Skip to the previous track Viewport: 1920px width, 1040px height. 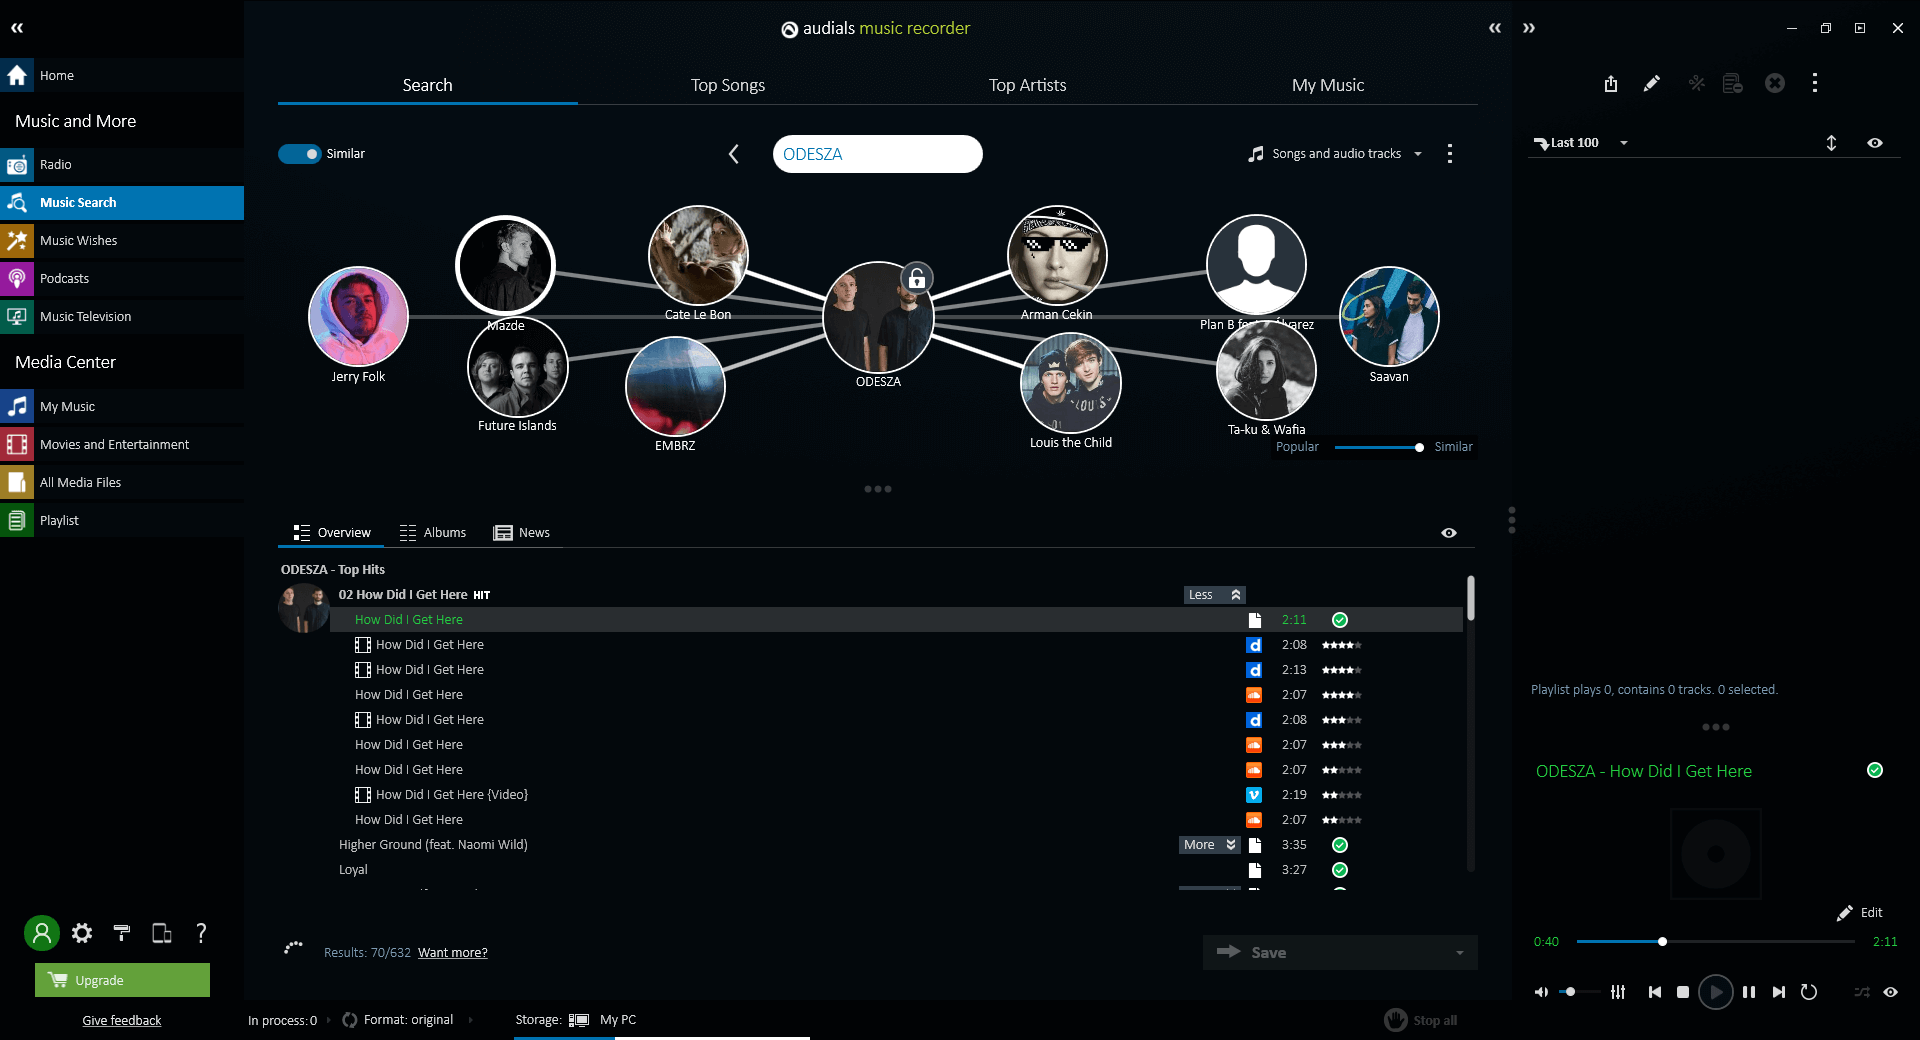pyautogui.click(x=1655, y=992)
